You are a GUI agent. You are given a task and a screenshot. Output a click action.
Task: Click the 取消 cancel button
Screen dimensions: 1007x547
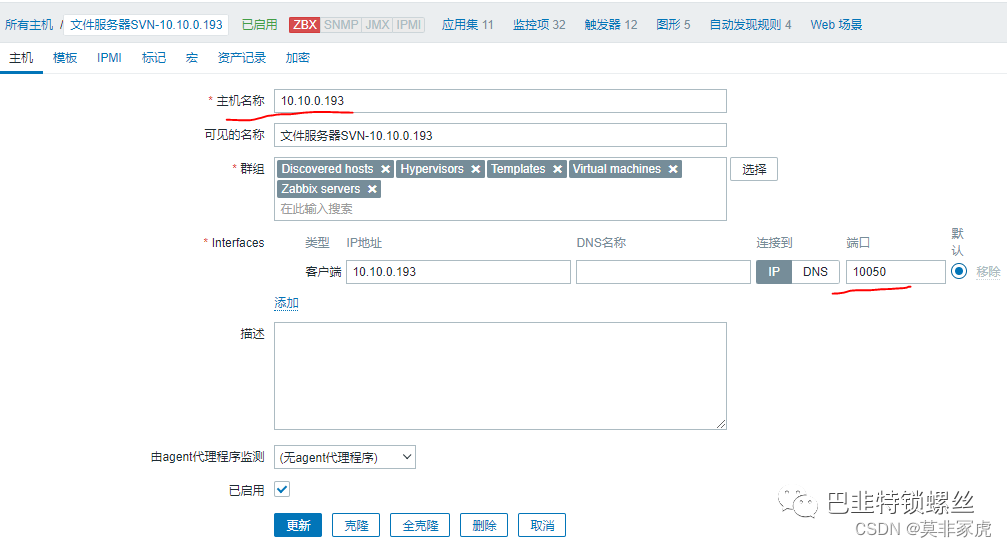click(x=542, y=525)
